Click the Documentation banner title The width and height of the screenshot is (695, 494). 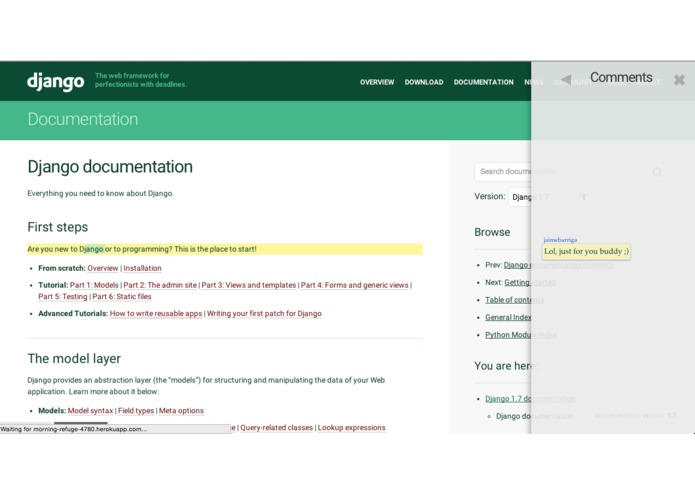pyautogui.click(x=83, y=120)
